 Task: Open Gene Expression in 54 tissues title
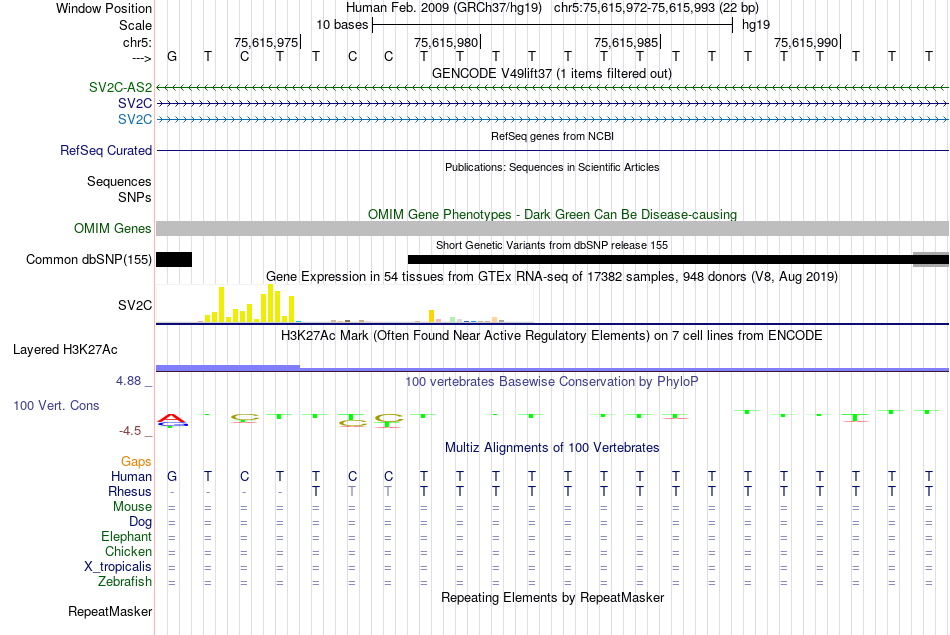552,277
